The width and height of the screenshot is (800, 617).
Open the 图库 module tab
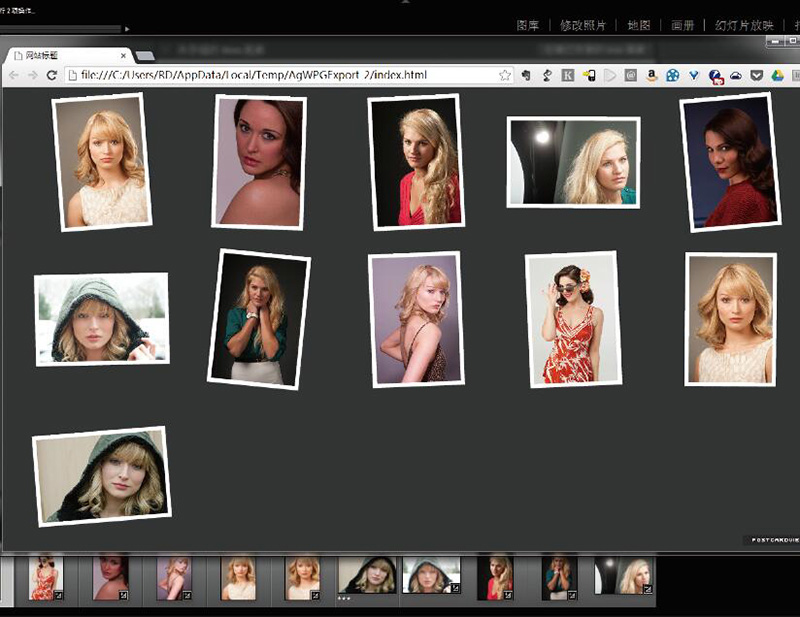pos(528,25)
